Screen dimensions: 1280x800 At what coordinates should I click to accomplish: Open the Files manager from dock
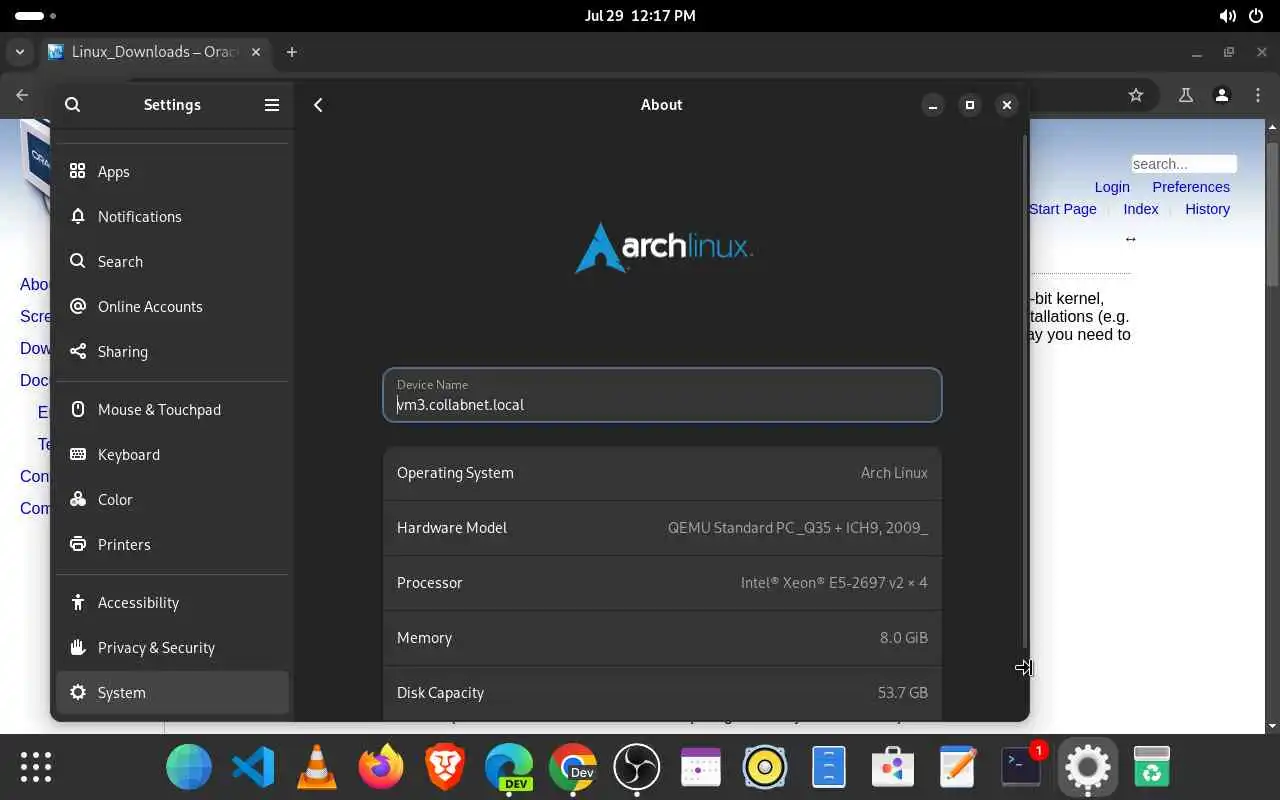[x=829, y=767]
